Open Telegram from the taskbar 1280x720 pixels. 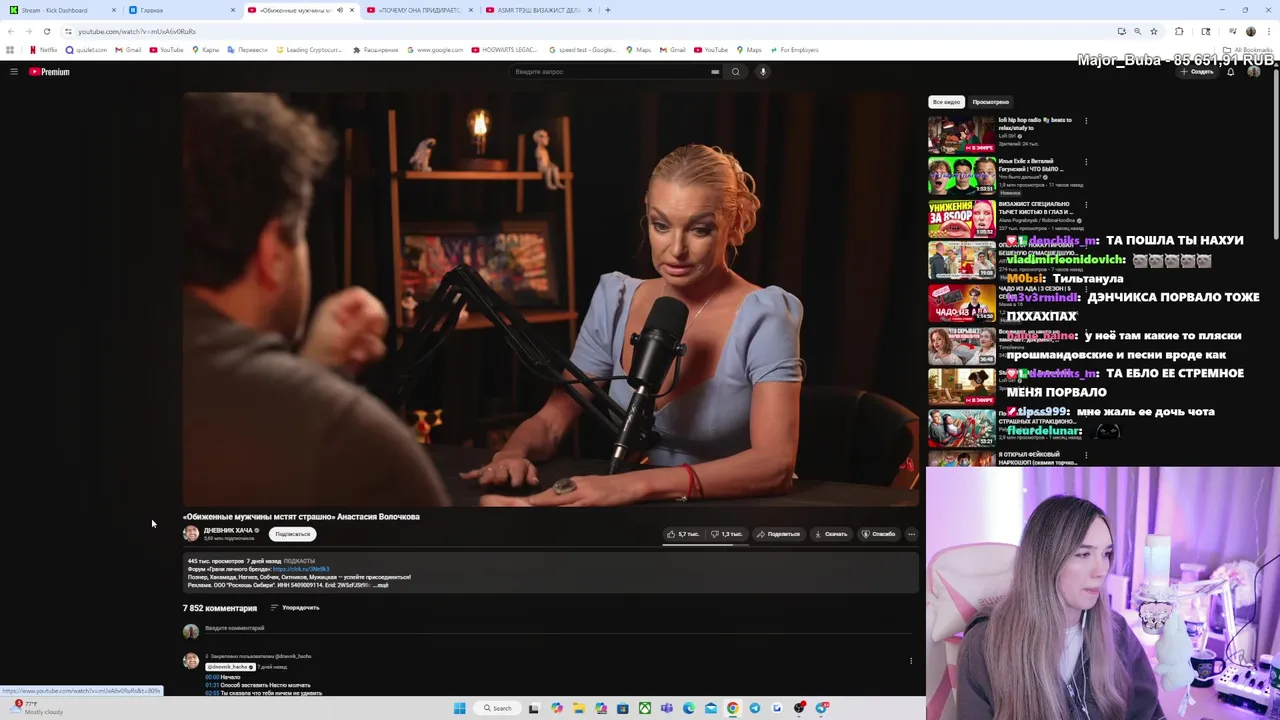[755, 708]
